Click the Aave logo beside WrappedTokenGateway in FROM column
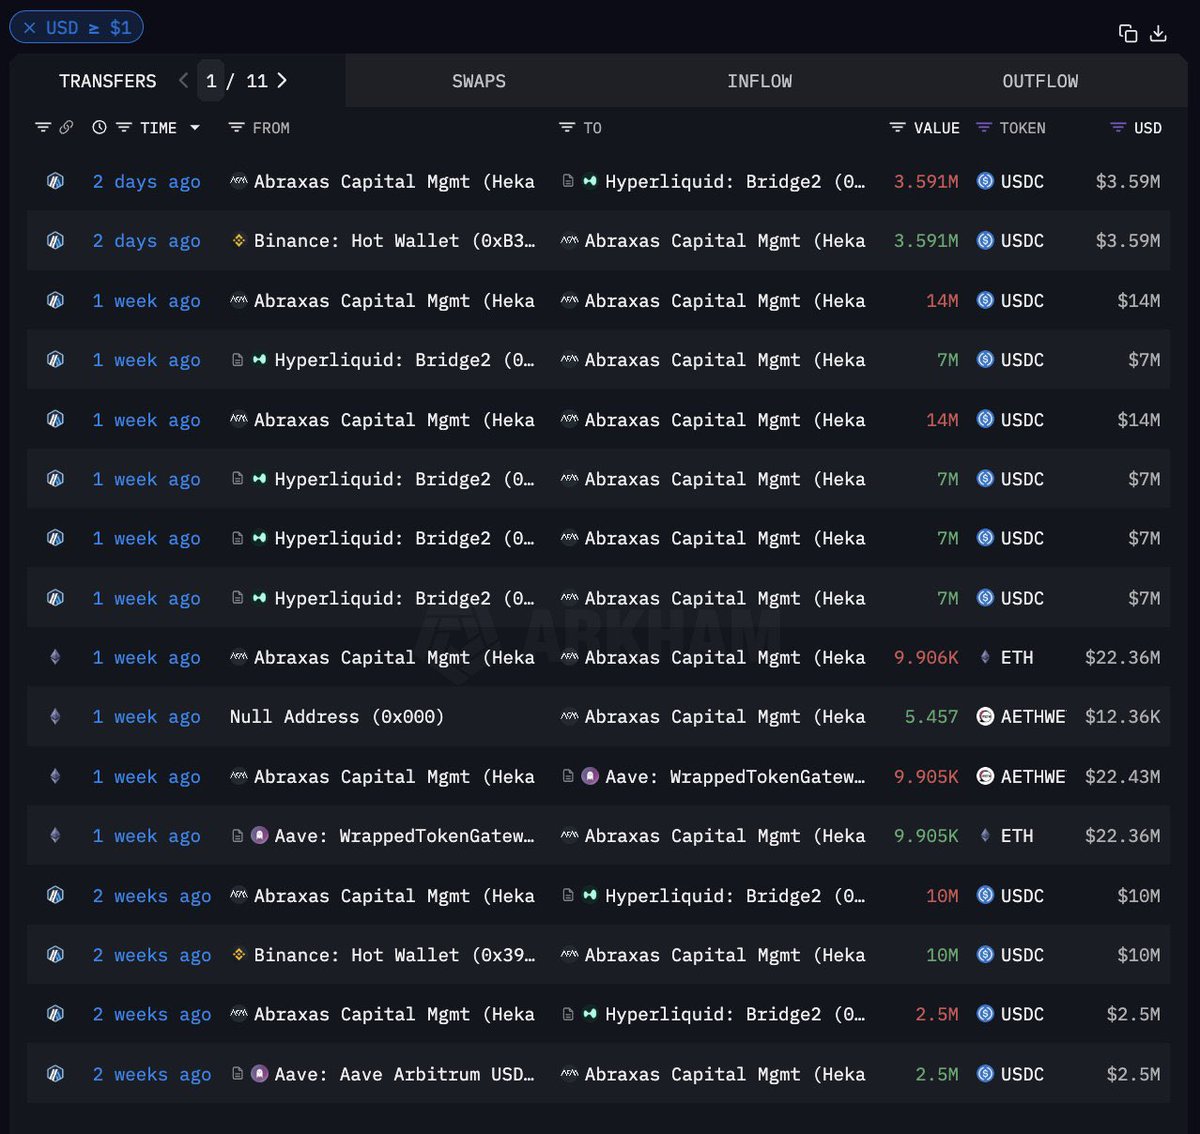 coord(259,836)
